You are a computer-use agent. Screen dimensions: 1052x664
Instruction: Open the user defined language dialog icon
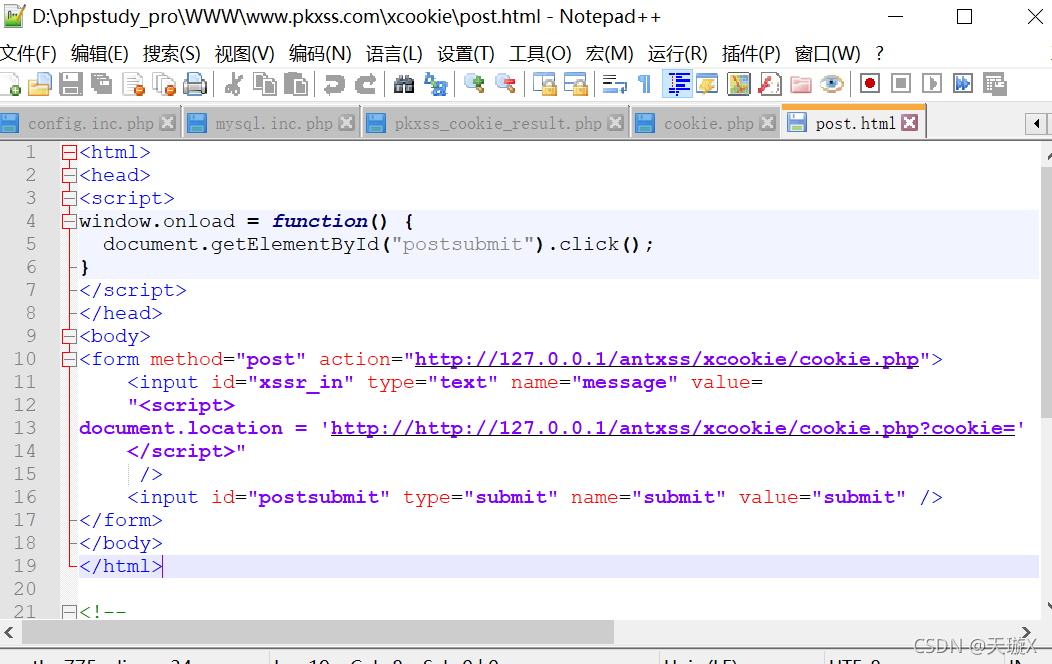(x=707, y=85)
